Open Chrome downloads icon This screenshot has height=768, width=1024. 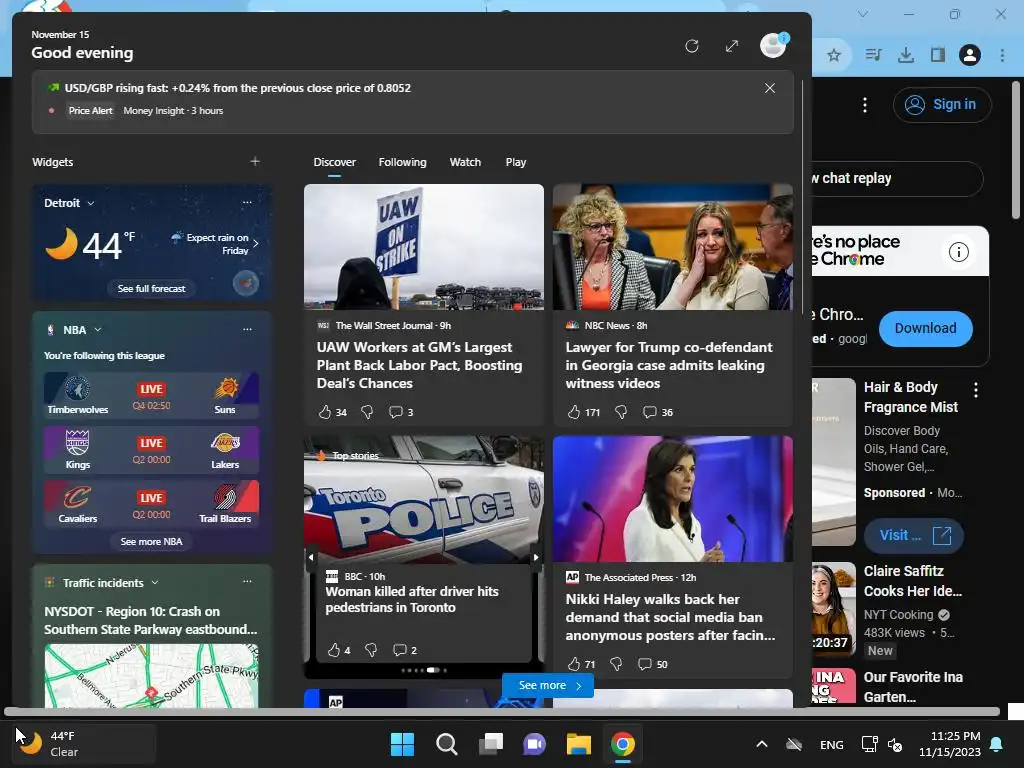906,55
